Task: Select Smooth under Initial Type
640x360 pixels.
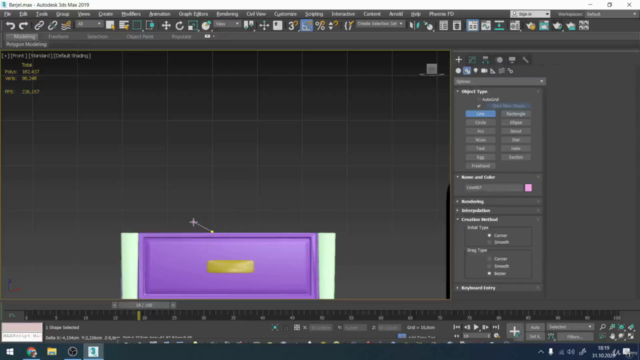Action: 489,242
